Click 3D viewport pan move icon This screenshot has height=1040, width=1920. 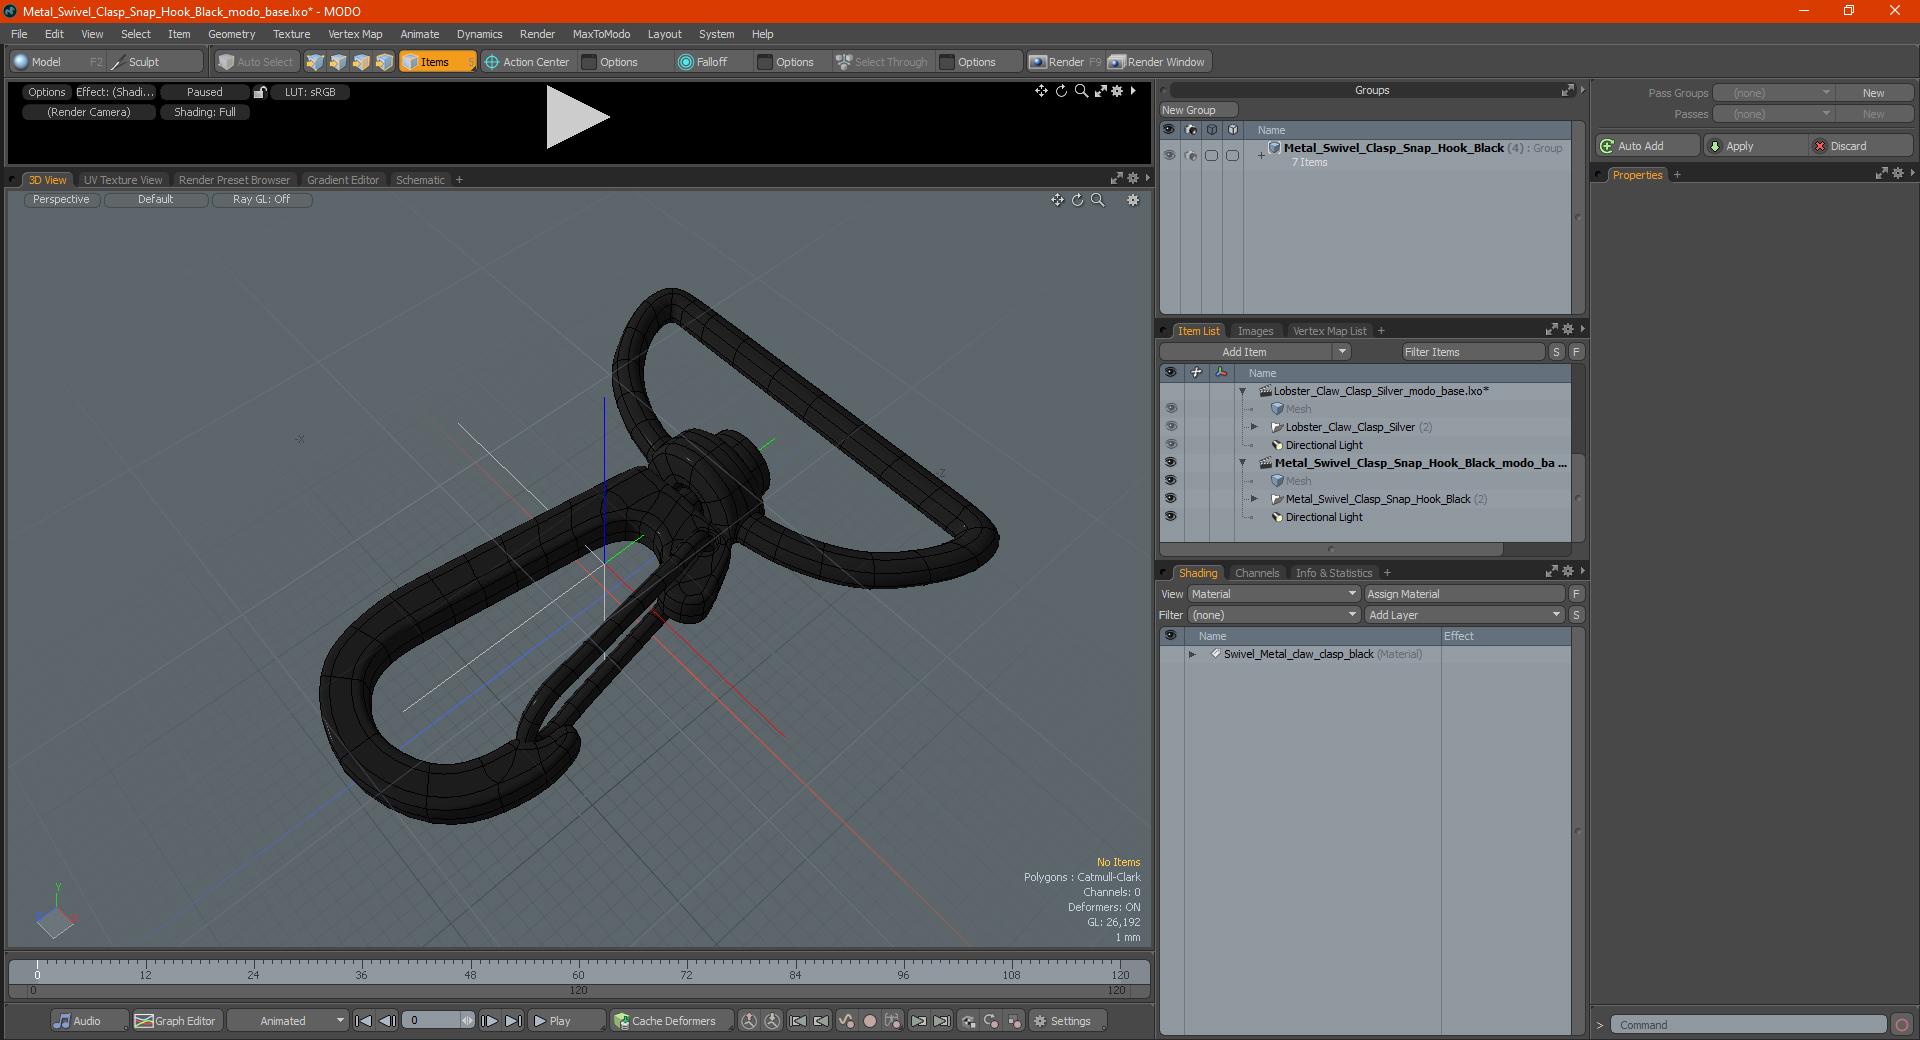pyautogui.click(x=1057, y=200)
